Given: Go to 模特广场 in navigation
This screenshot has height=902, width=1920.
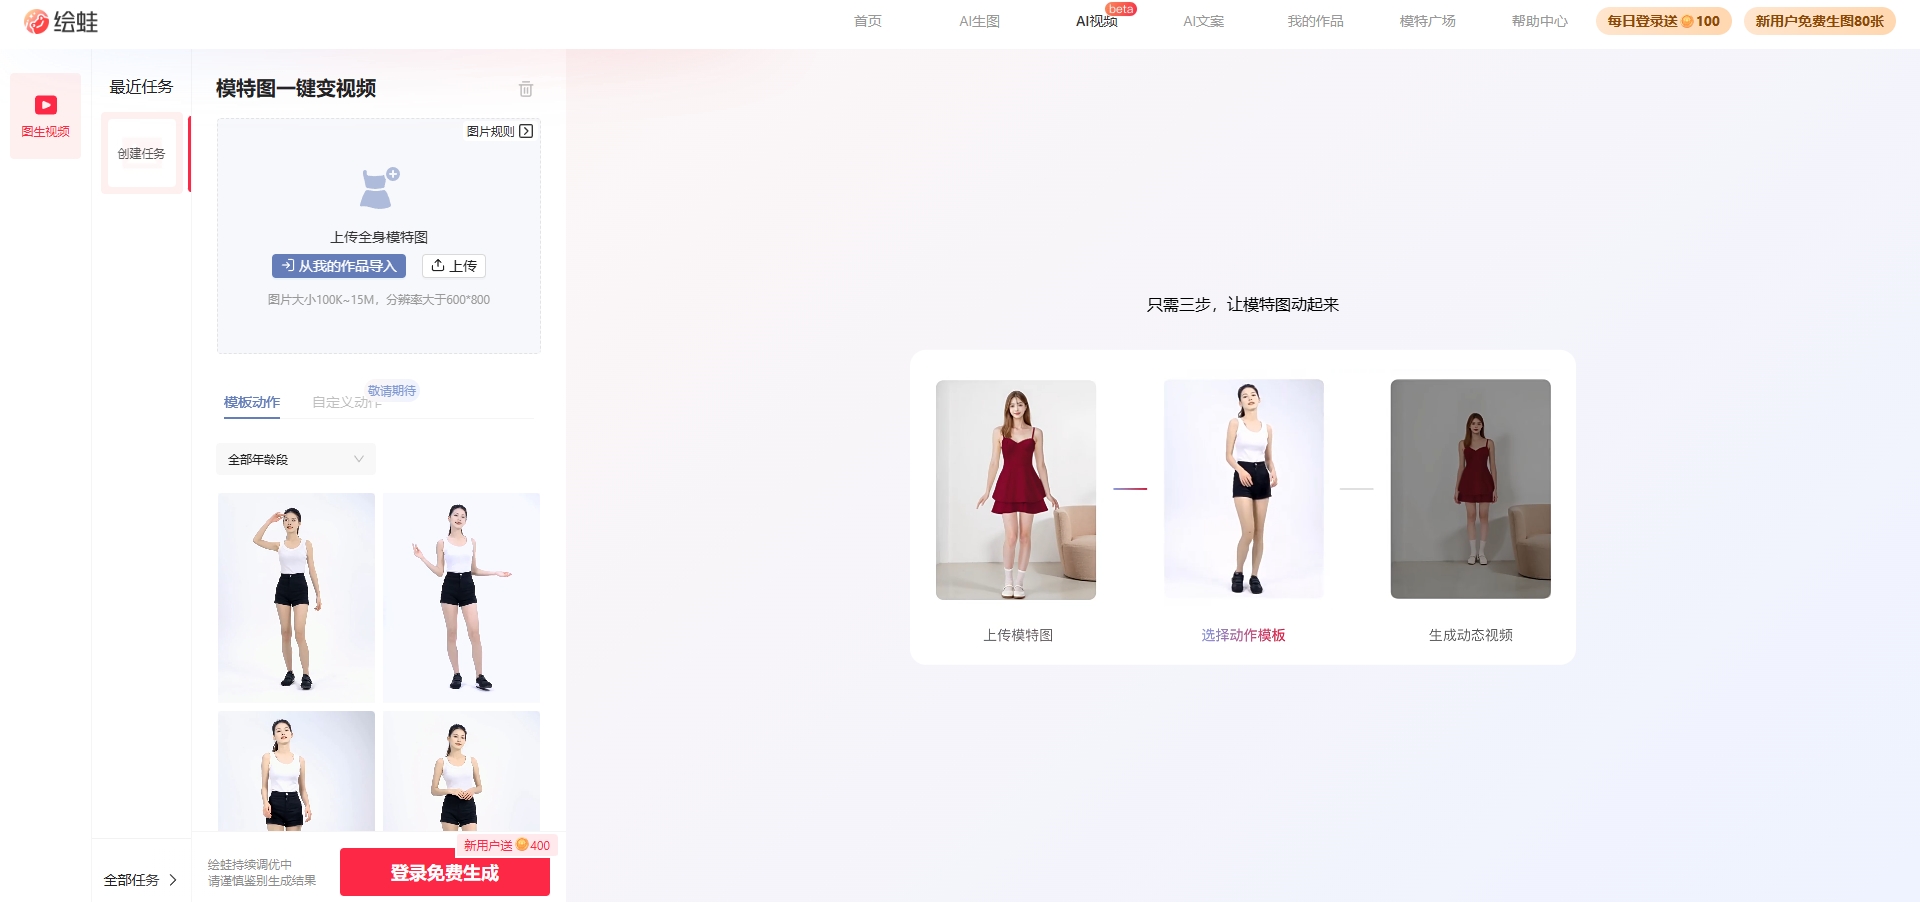Looking at the screenshot, I should [1427, 21].
